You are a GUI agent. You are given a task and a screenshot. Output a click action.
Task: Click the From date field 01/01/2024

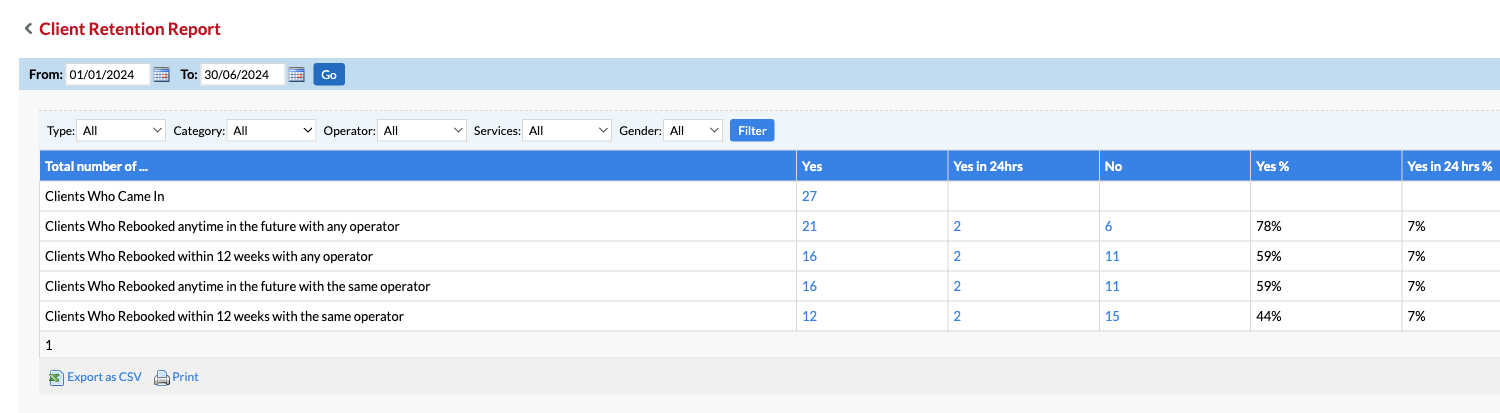click(108, 74)
